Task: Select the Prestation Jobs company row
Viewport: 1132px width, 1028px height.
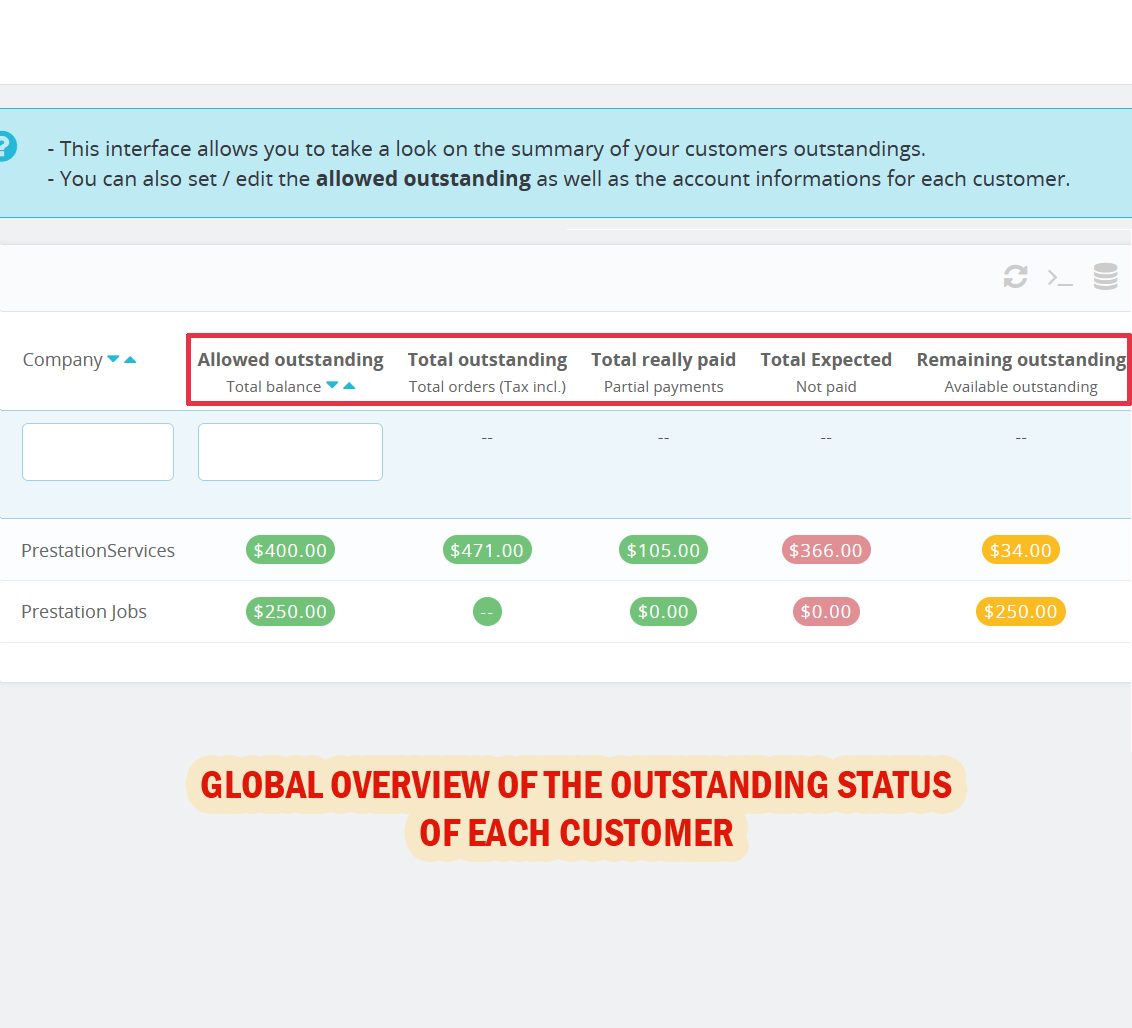Action: point(84,611)
